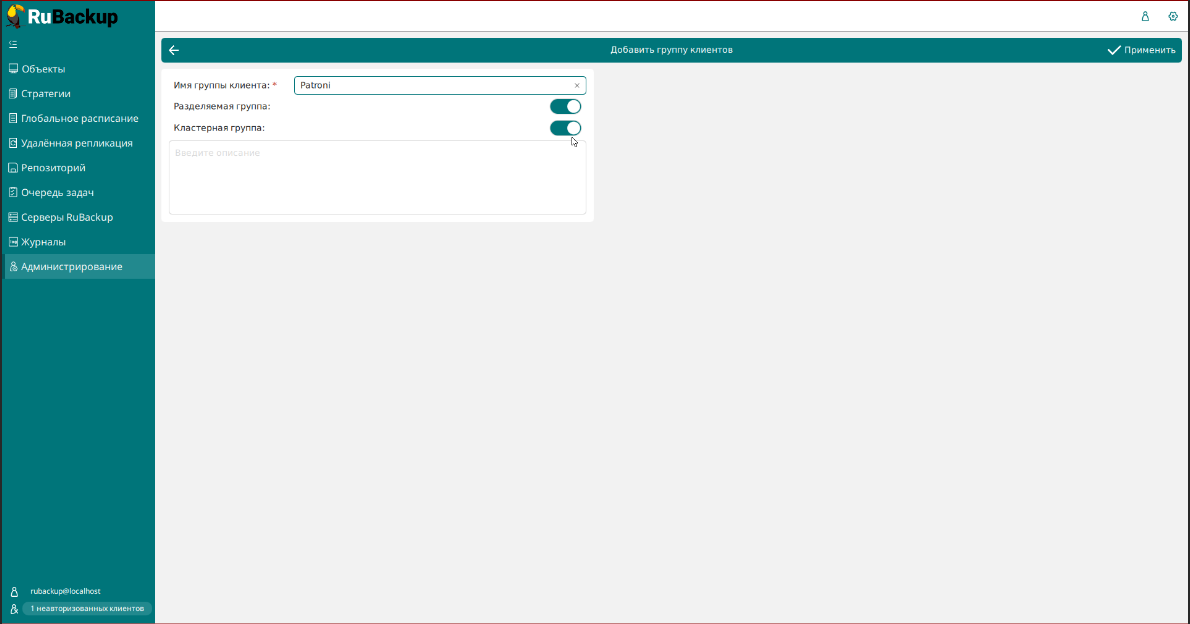
Task: Click the user icon beside rubackup@localhost
Action: tap(14, 591)
